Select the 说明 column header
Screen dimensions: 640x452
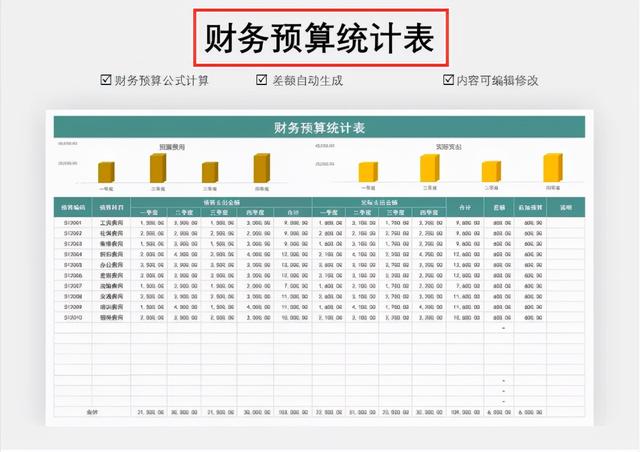[x=566, y=207]
